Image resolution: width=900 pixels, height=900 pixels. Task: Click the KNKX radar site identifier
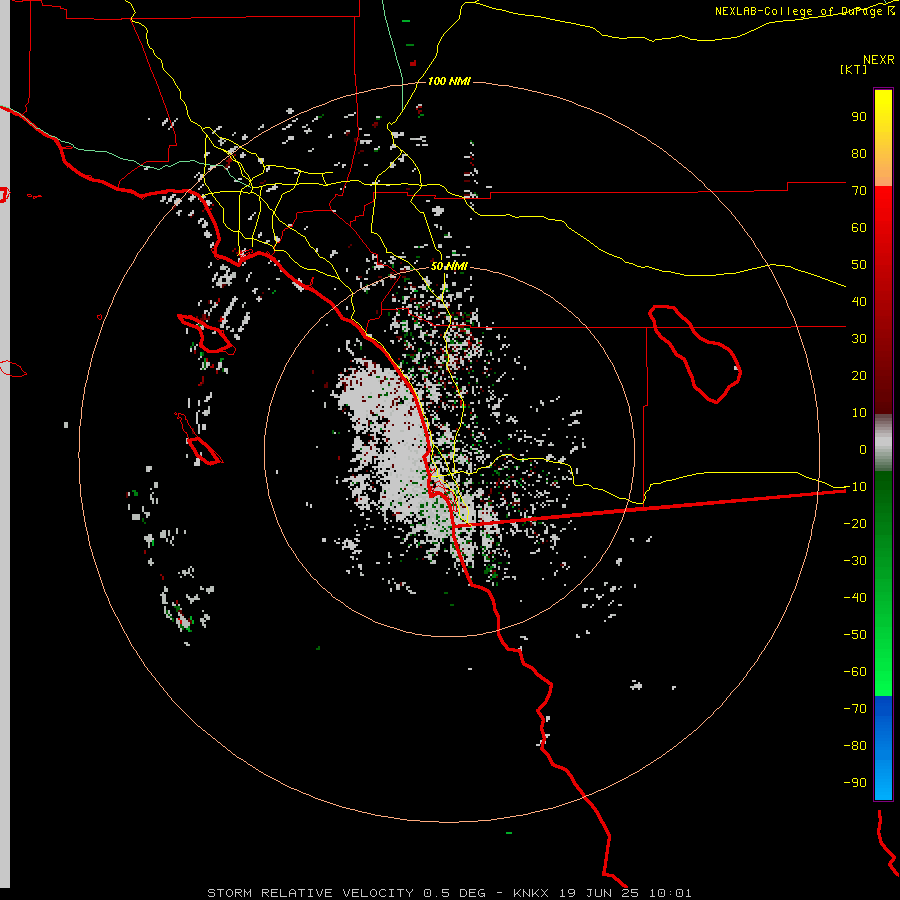click(x=531, y=893)
